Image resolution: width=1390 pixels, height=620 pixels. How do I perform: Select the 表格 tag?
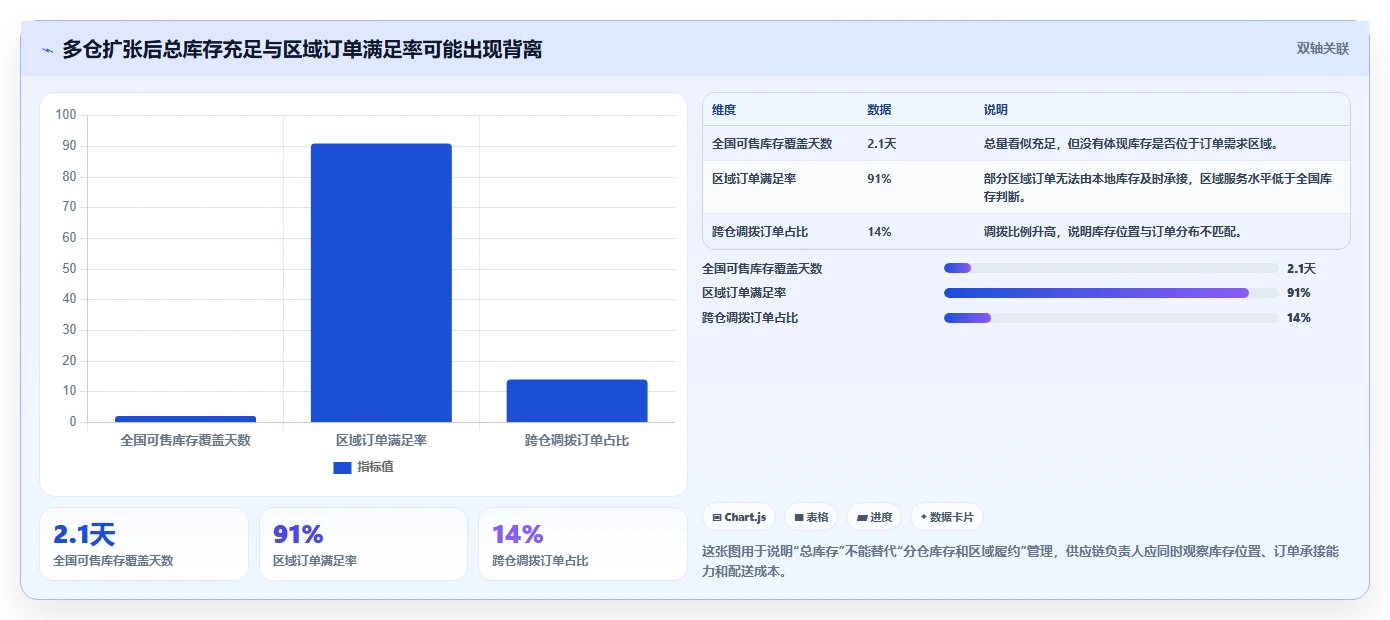click(x=811, y=517)
